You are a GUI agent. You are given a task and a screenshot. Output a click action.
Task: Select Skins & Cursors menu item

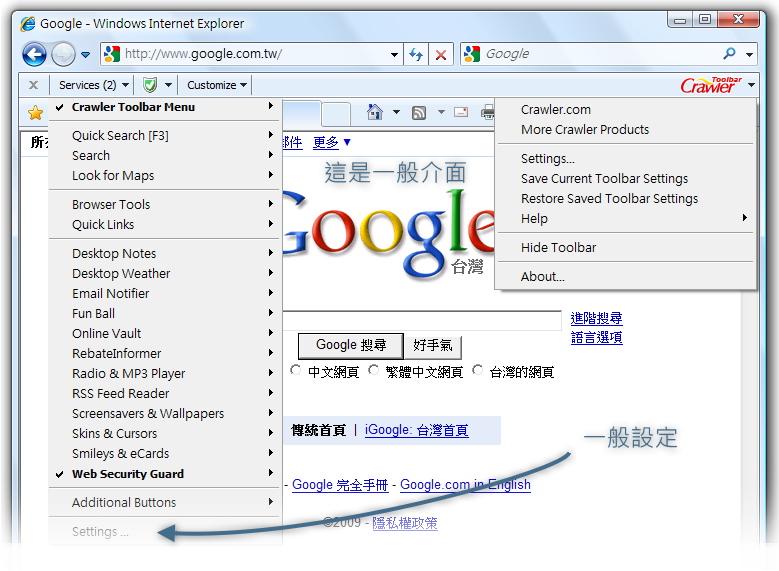coord(165,433)
